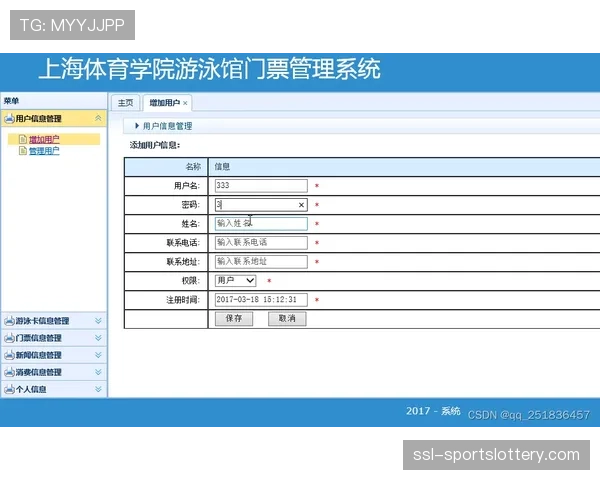The height and width of the screenshot is (480, 600).
Task: Click into the 密码 input field
Action: (261, 205)
